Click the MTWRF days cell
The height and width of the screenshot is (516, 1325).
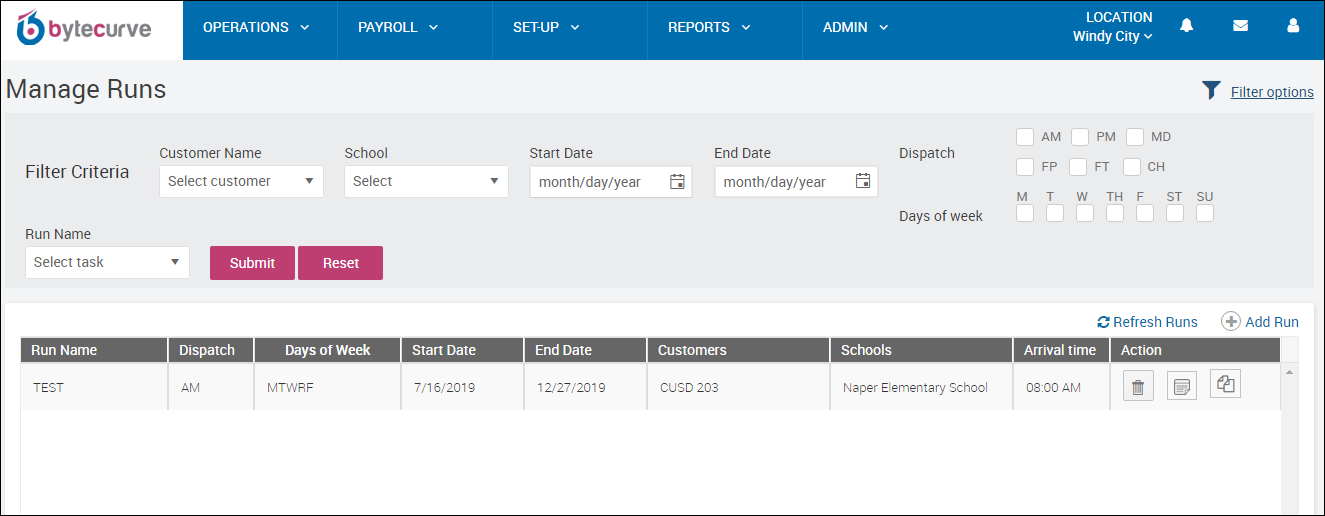328,387
